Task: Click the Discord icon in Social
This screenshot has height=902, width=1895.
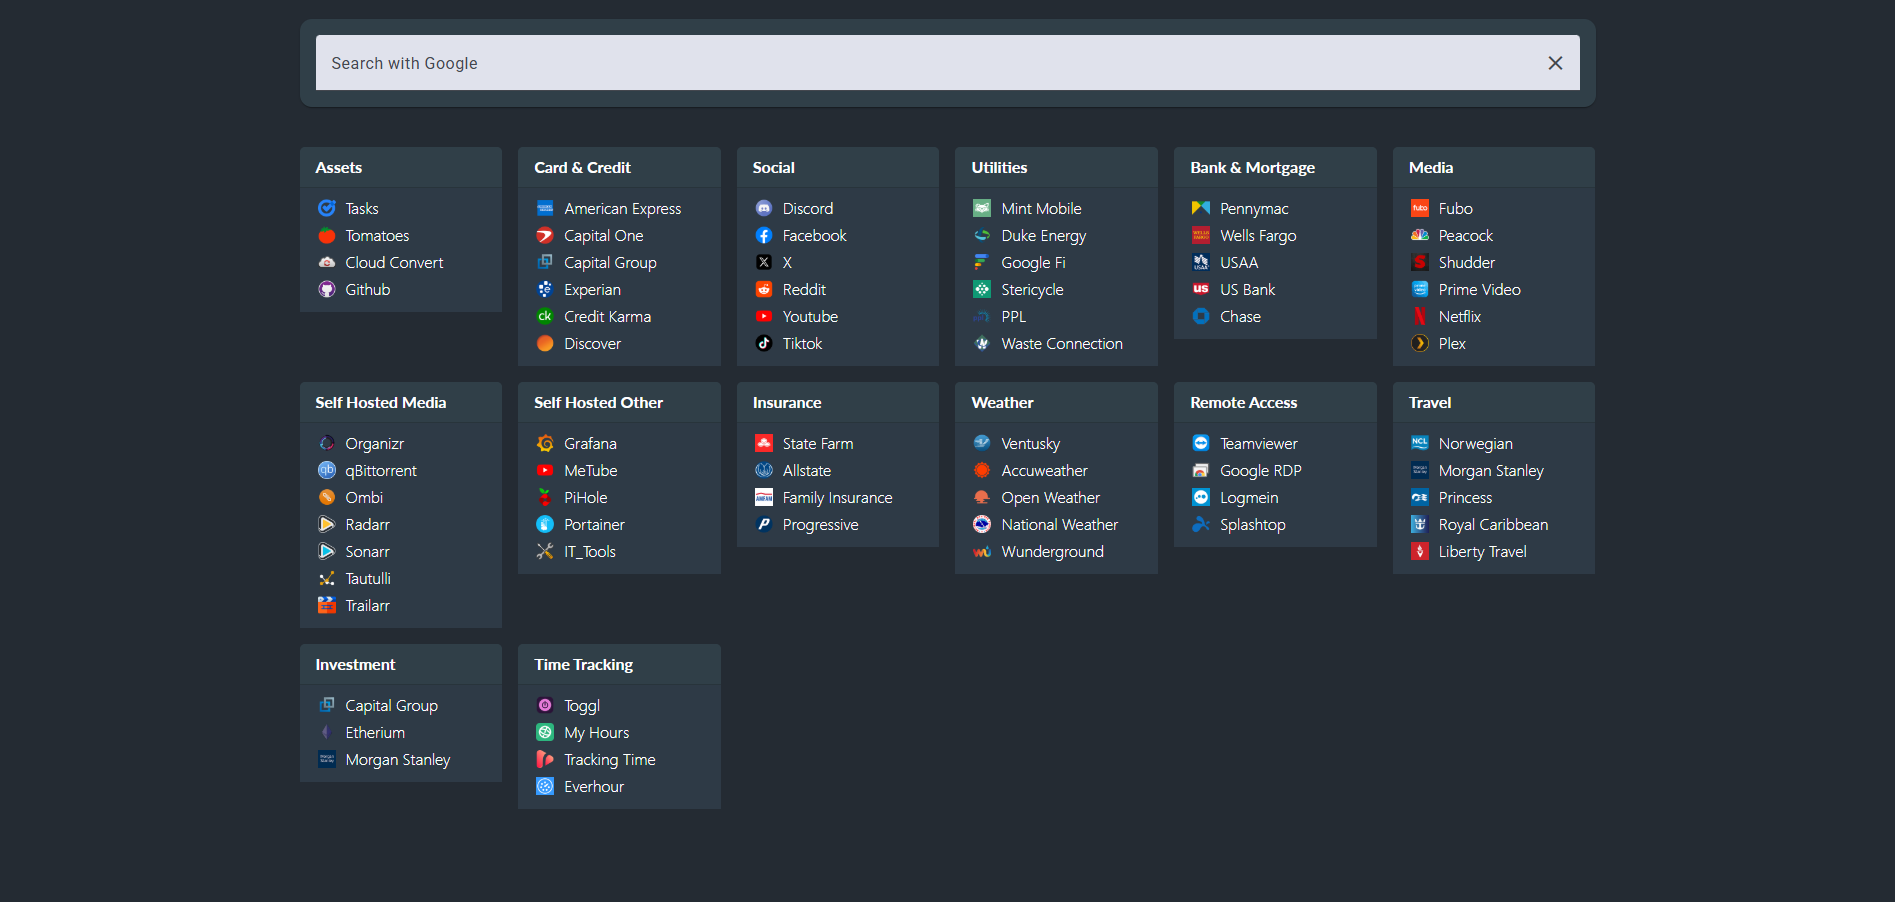Action: coord(764,208)
